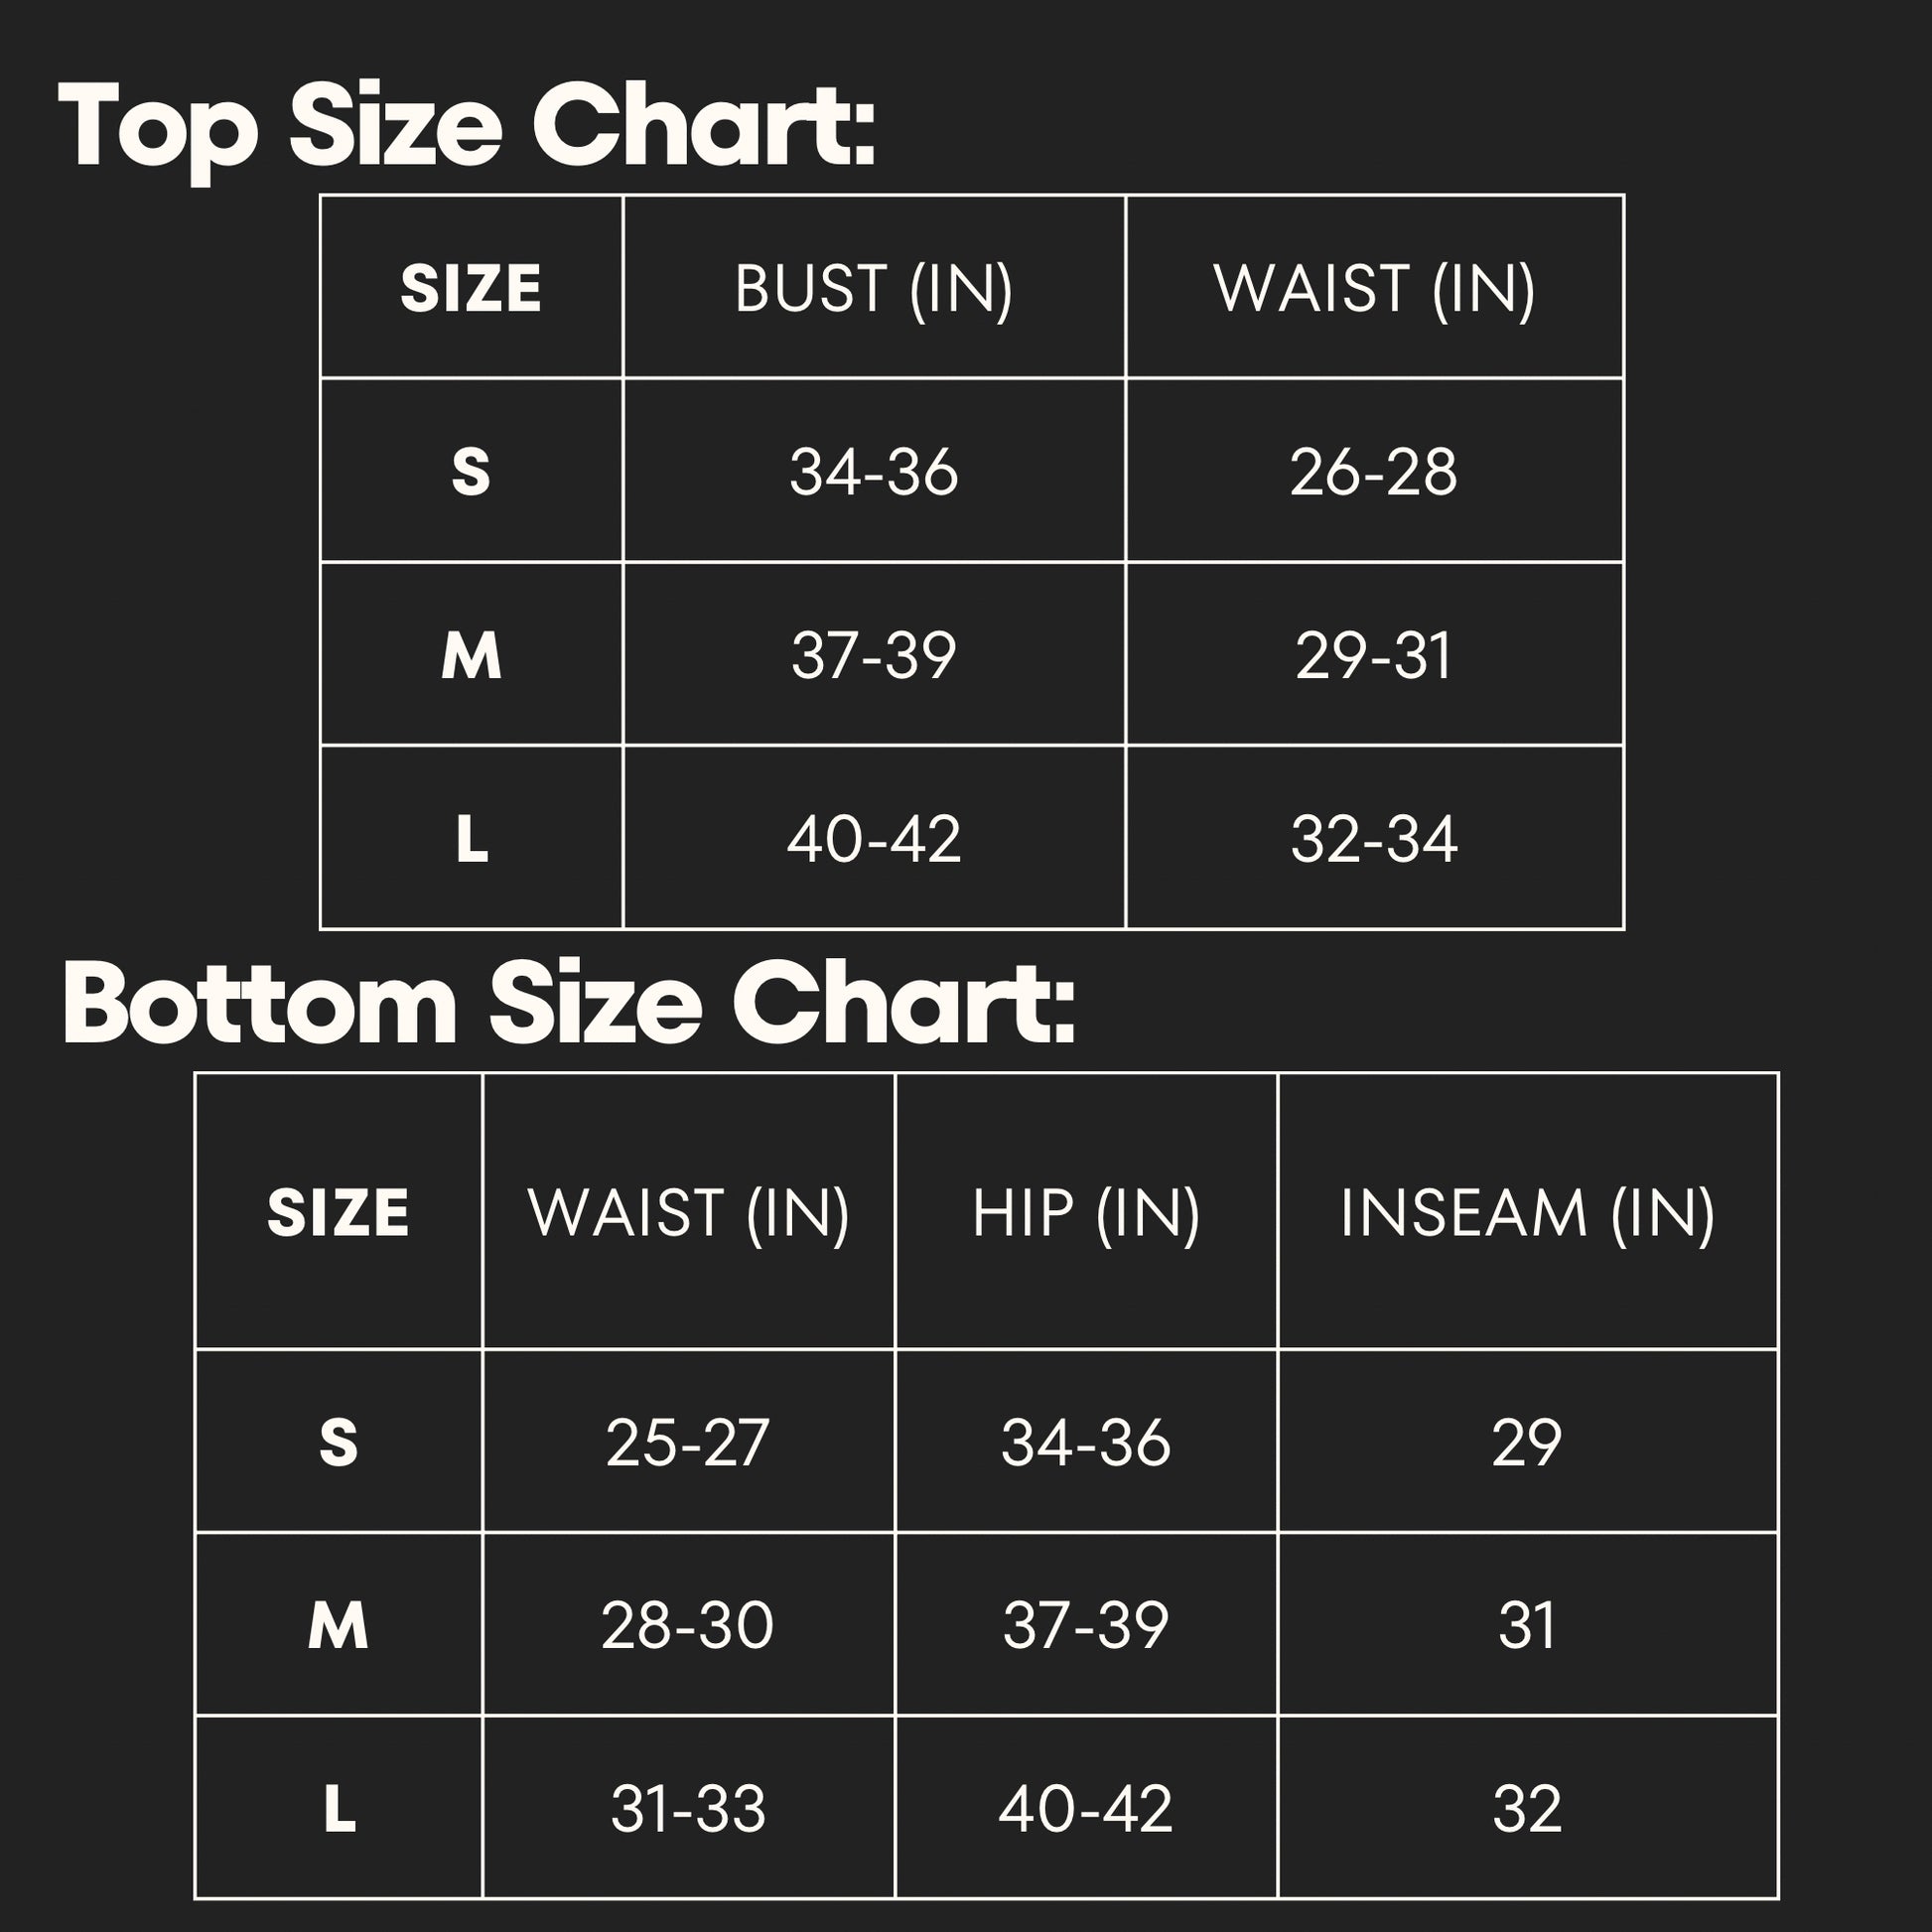
Task: Select bust value 34-36 for size S
Action: click(x=873, y=471)
